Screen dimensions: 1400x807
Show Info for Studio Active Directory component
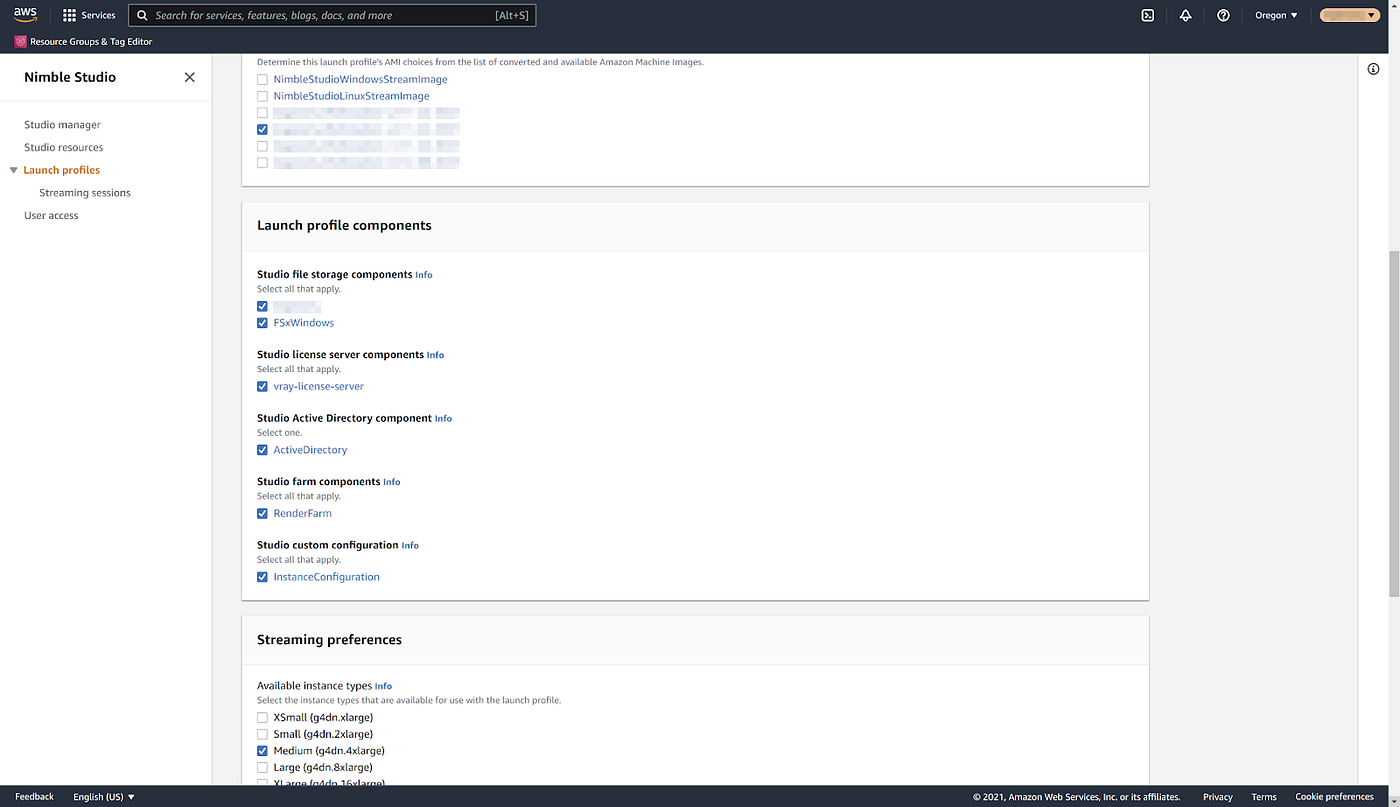point(443,419)
